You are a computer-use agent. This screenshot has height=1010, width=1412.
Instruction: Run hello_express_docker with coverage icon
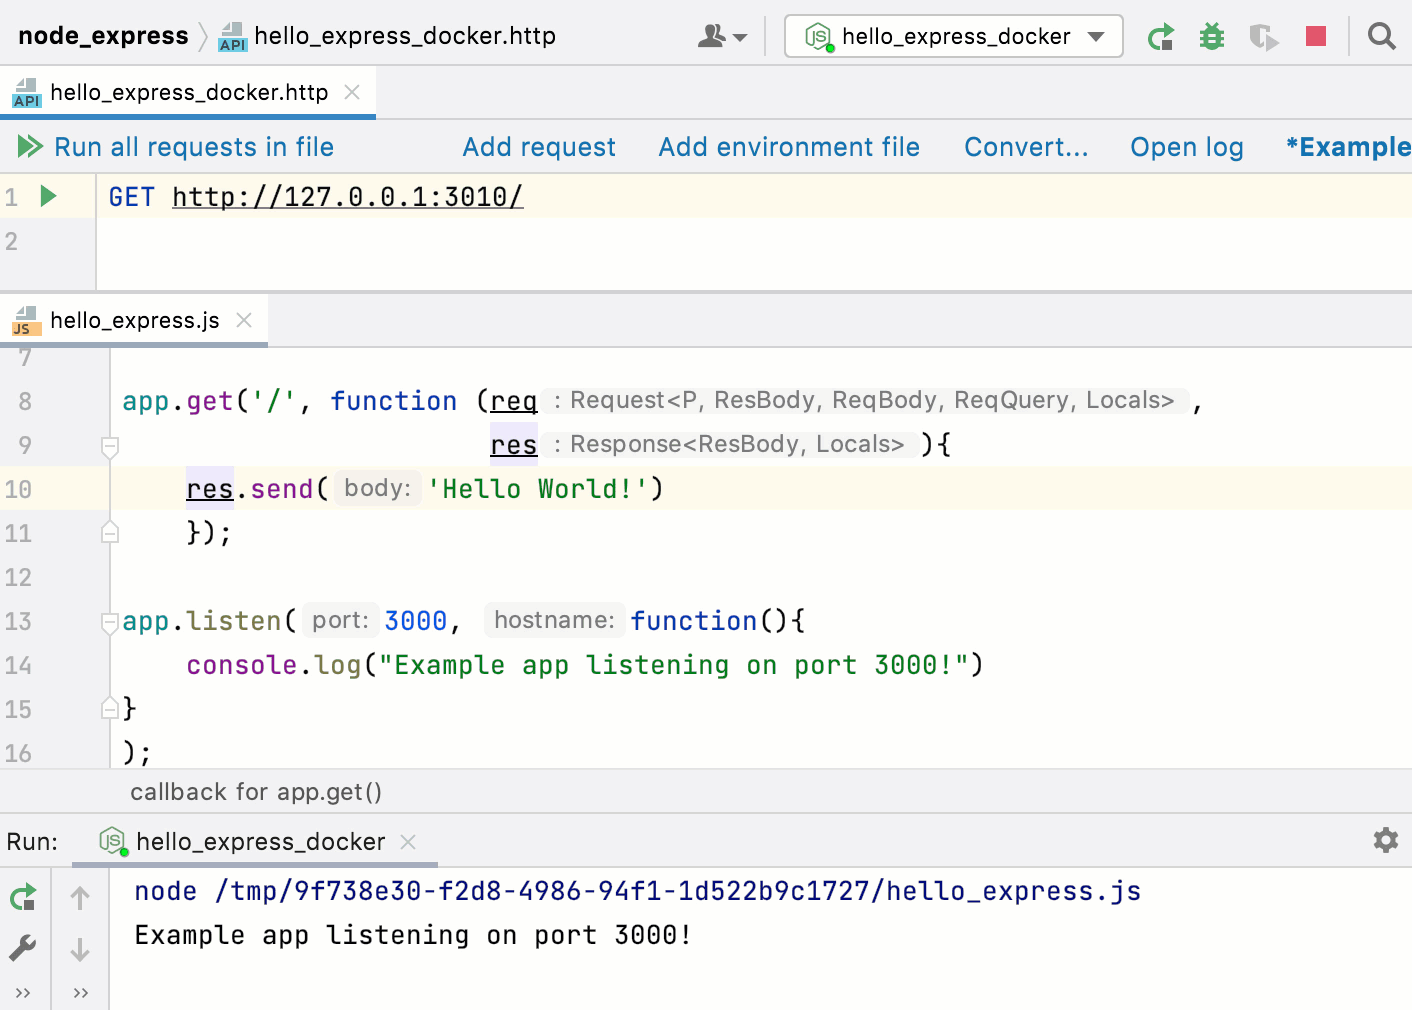point(1263,36)
